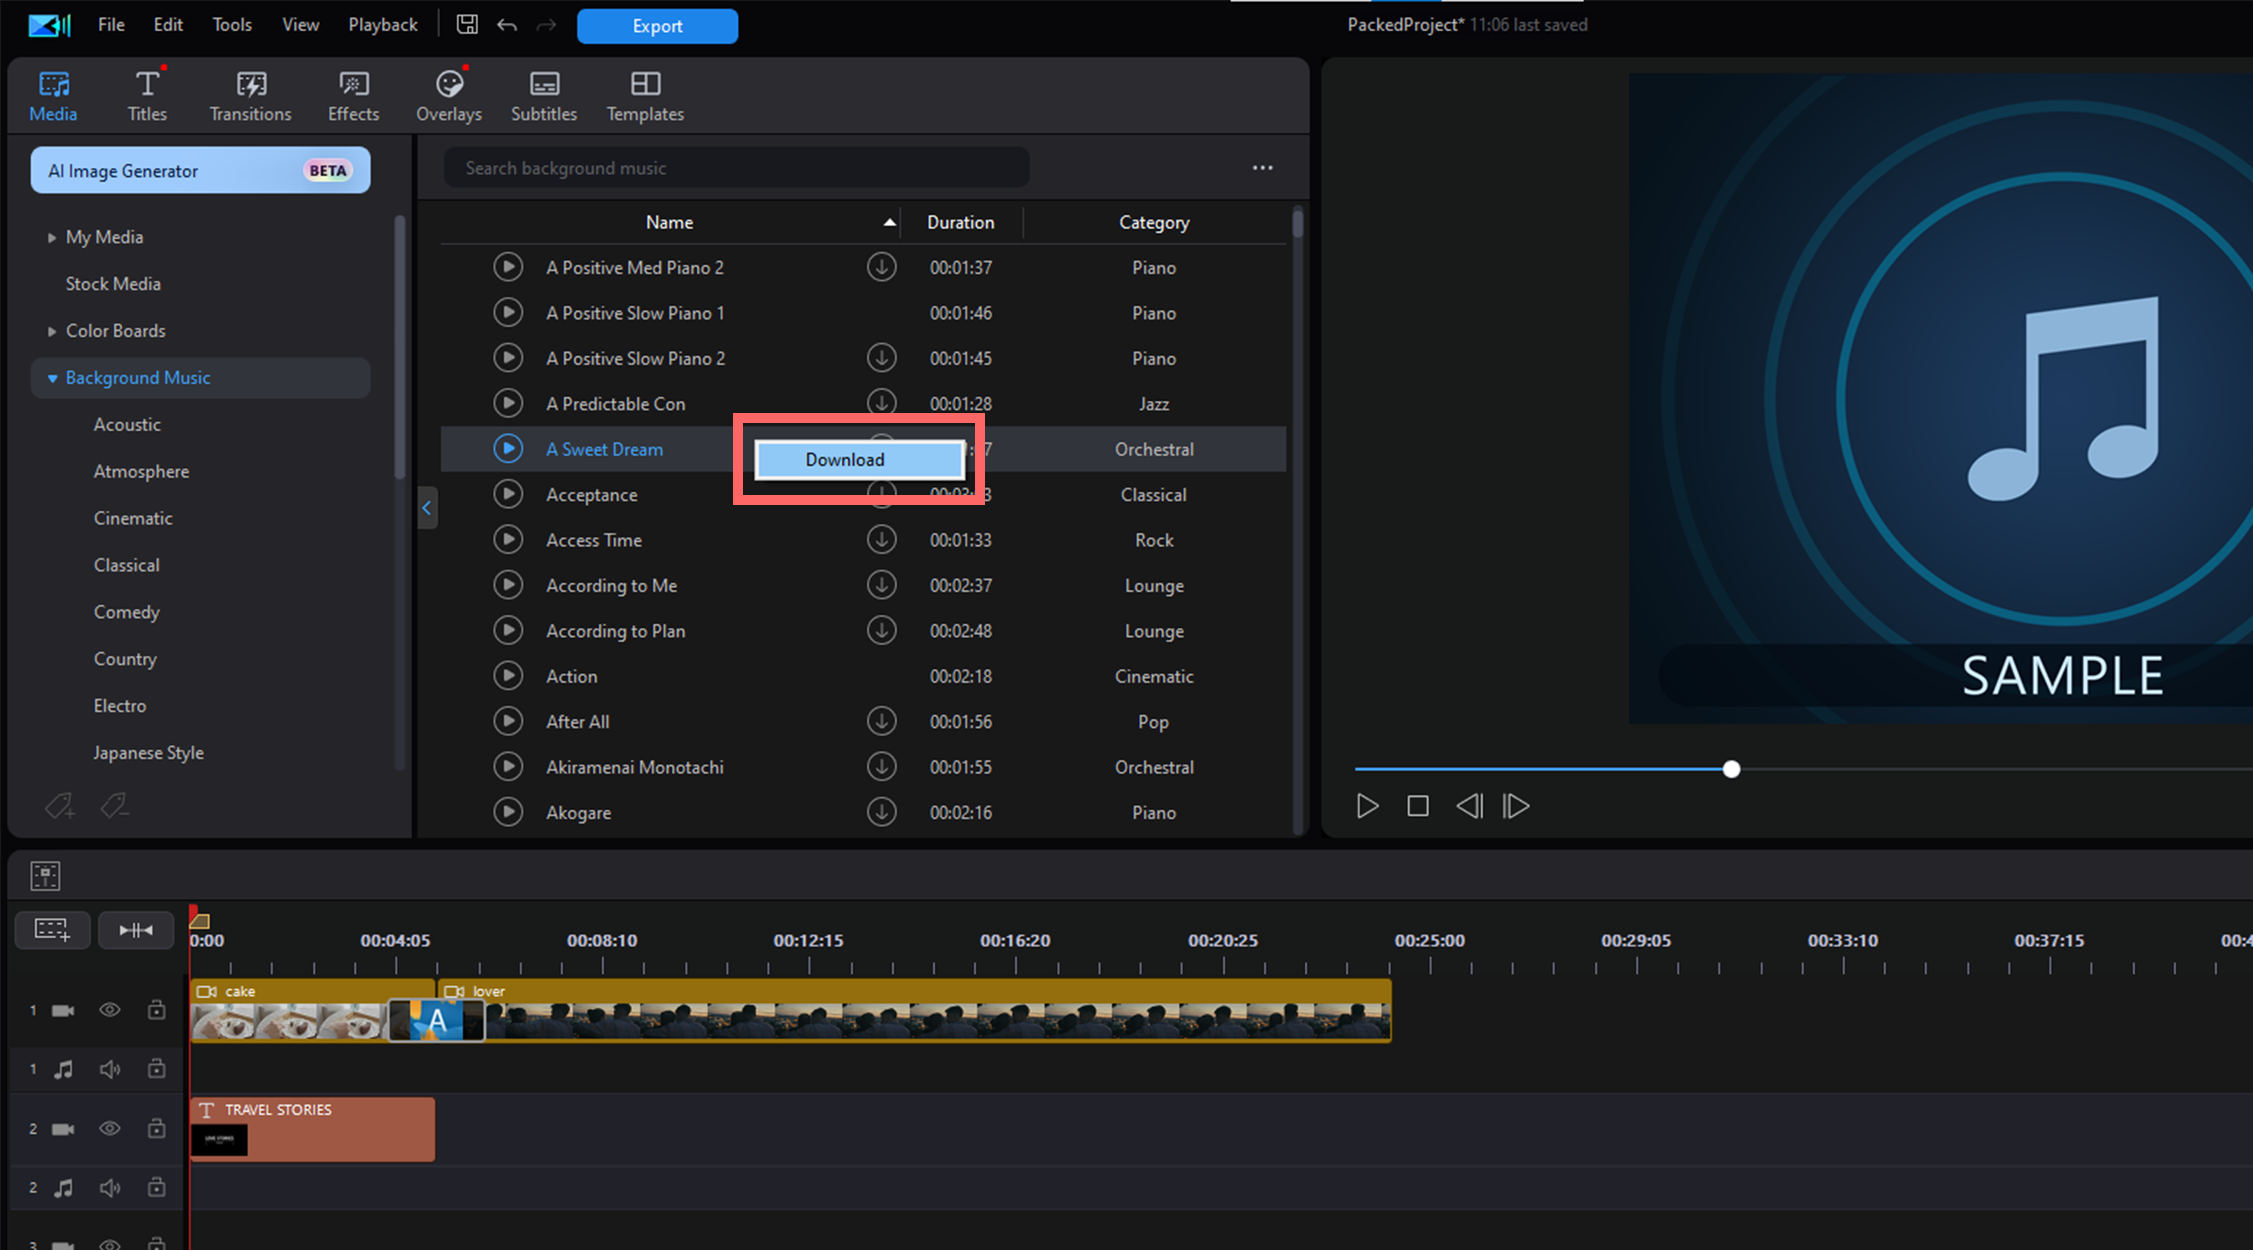
Task: Click the redo arrow icon
Action: (546, 25)
